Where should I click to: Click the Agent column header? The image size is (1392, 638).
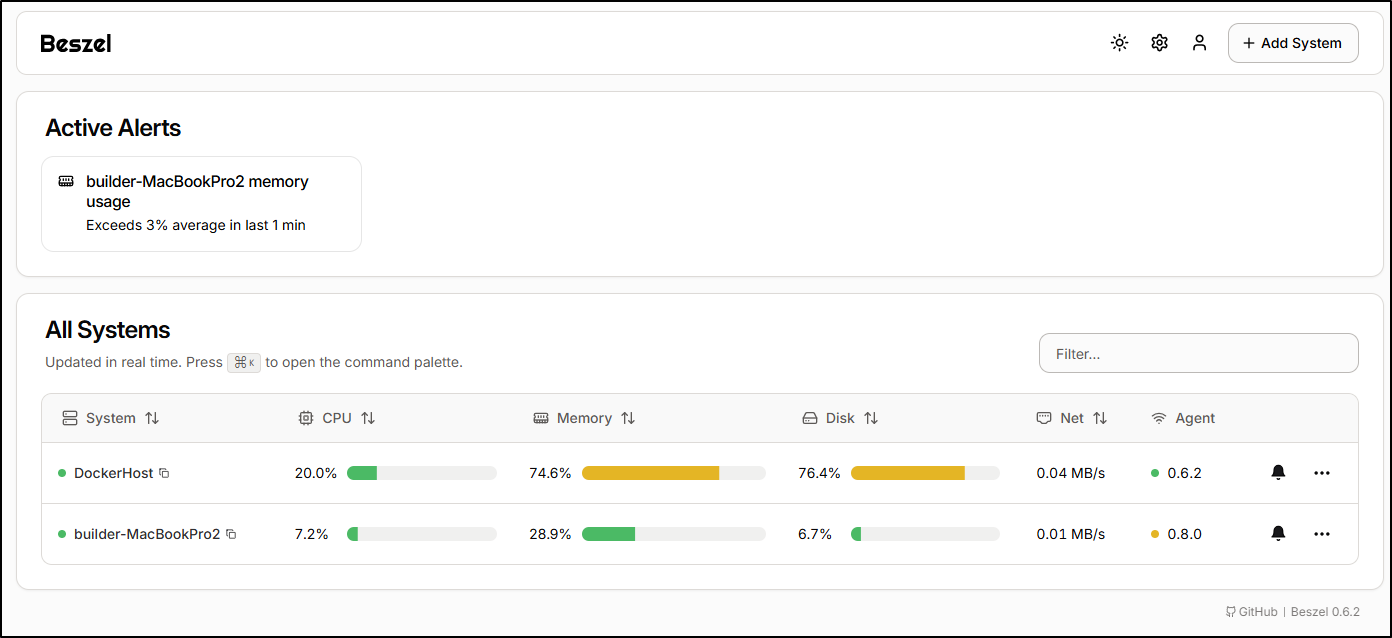(1183, 418)
